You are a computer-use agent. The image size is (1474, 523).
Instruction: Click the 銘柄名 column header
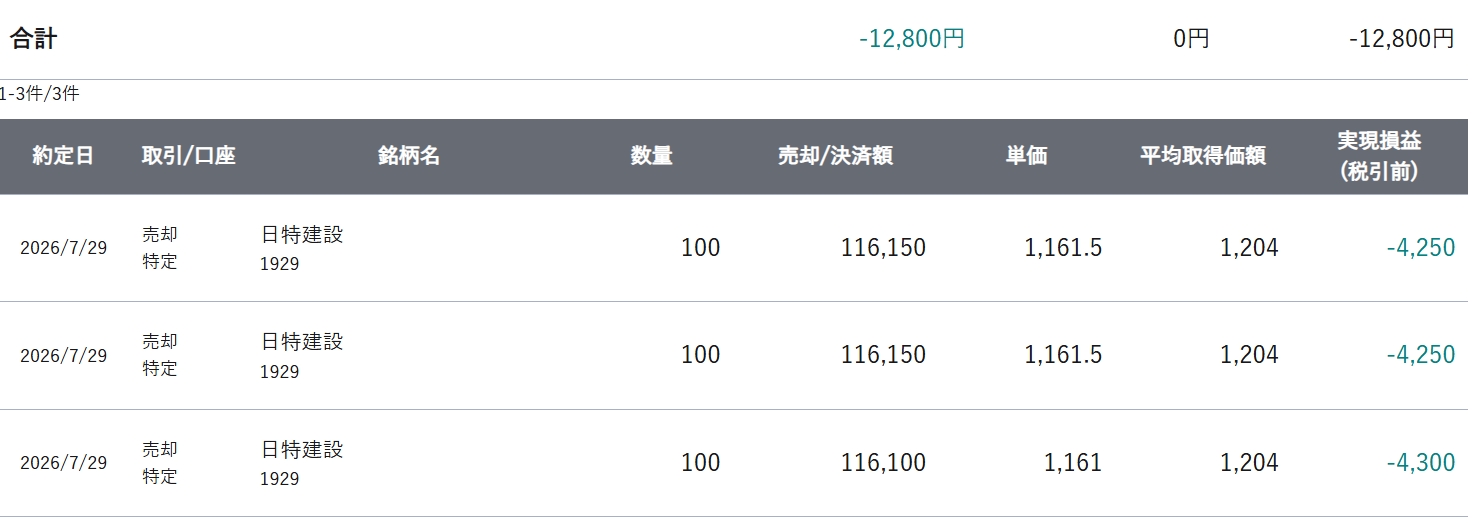(x=409, y=156)
